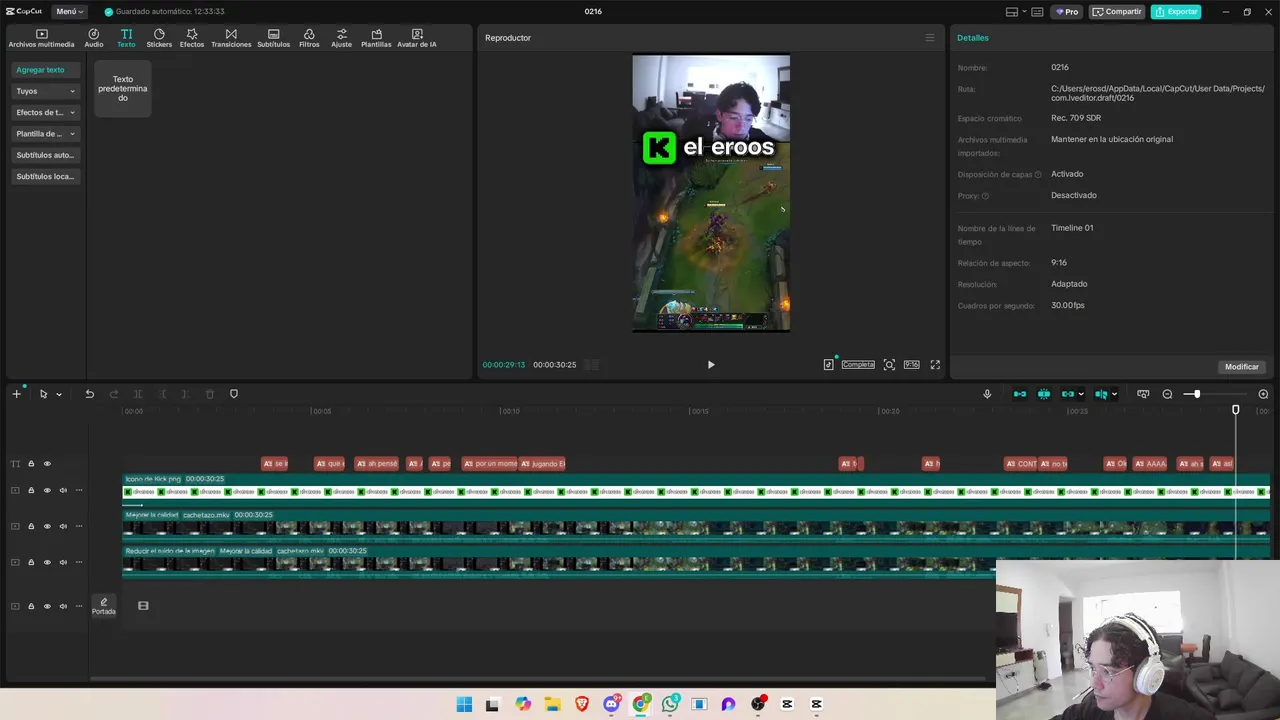Enter fullscreen preview mode
The image size is (1280, 720).
tap(935, 365)
